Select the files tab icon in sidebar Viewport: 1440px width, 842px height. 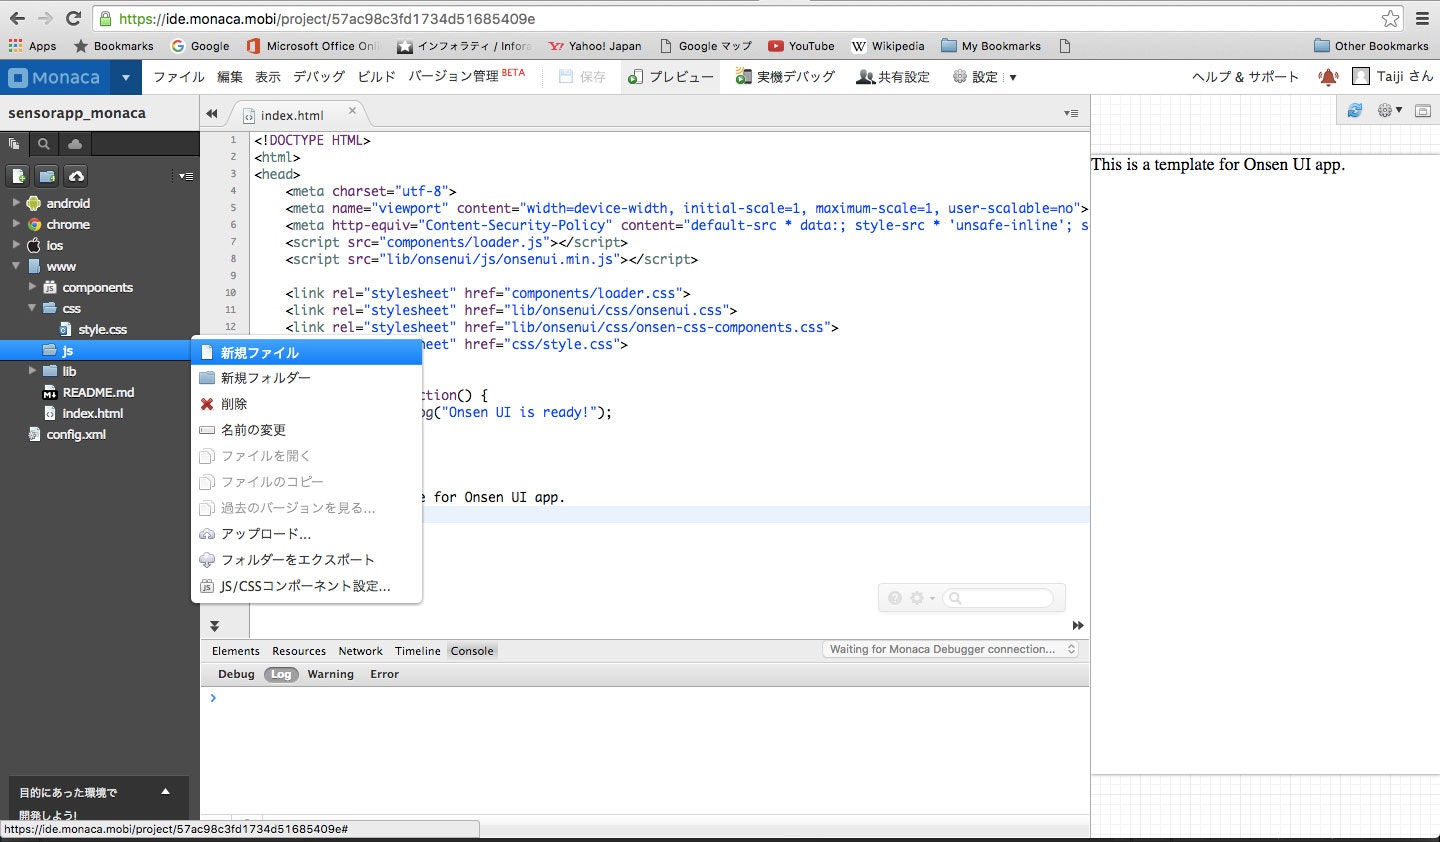14,144
